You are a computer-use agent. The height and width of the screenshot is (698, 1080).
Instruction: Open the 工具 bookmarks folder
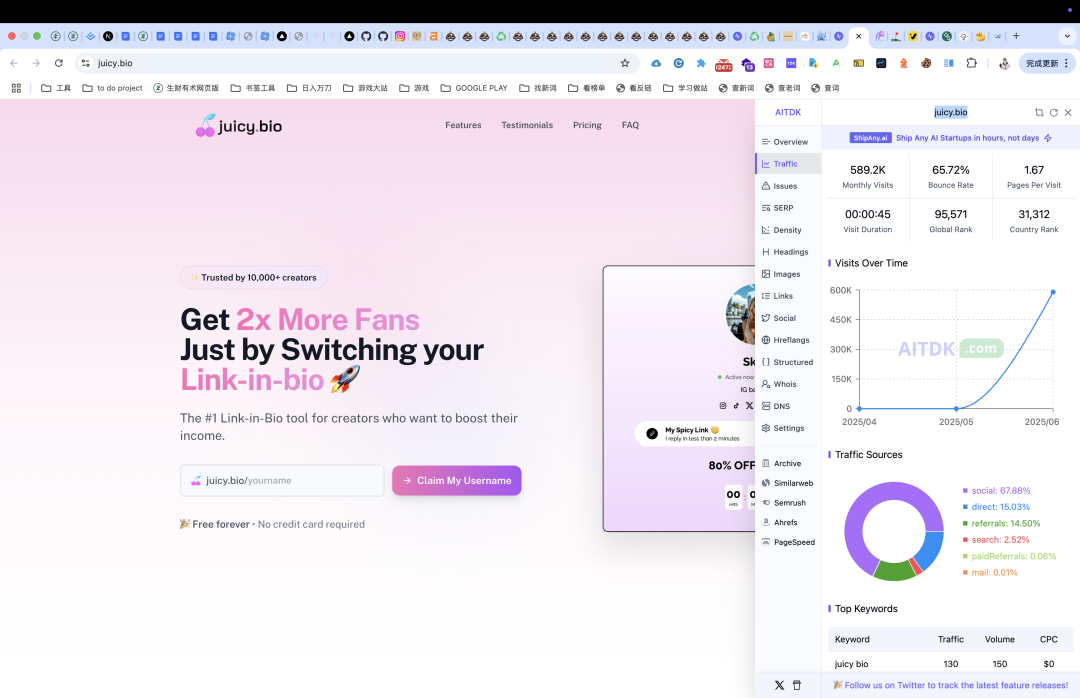[x=56, y=88]
